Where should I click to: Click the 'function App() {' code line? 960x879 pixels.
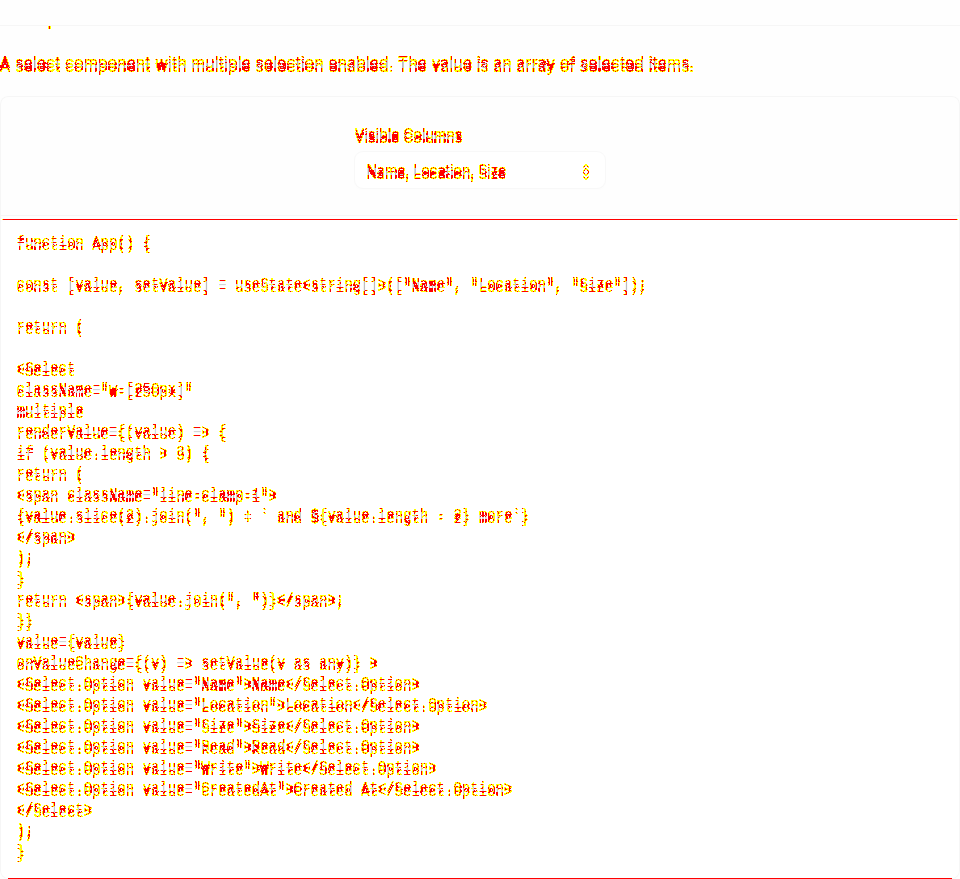pyautogui.click(x=84, y=244)
